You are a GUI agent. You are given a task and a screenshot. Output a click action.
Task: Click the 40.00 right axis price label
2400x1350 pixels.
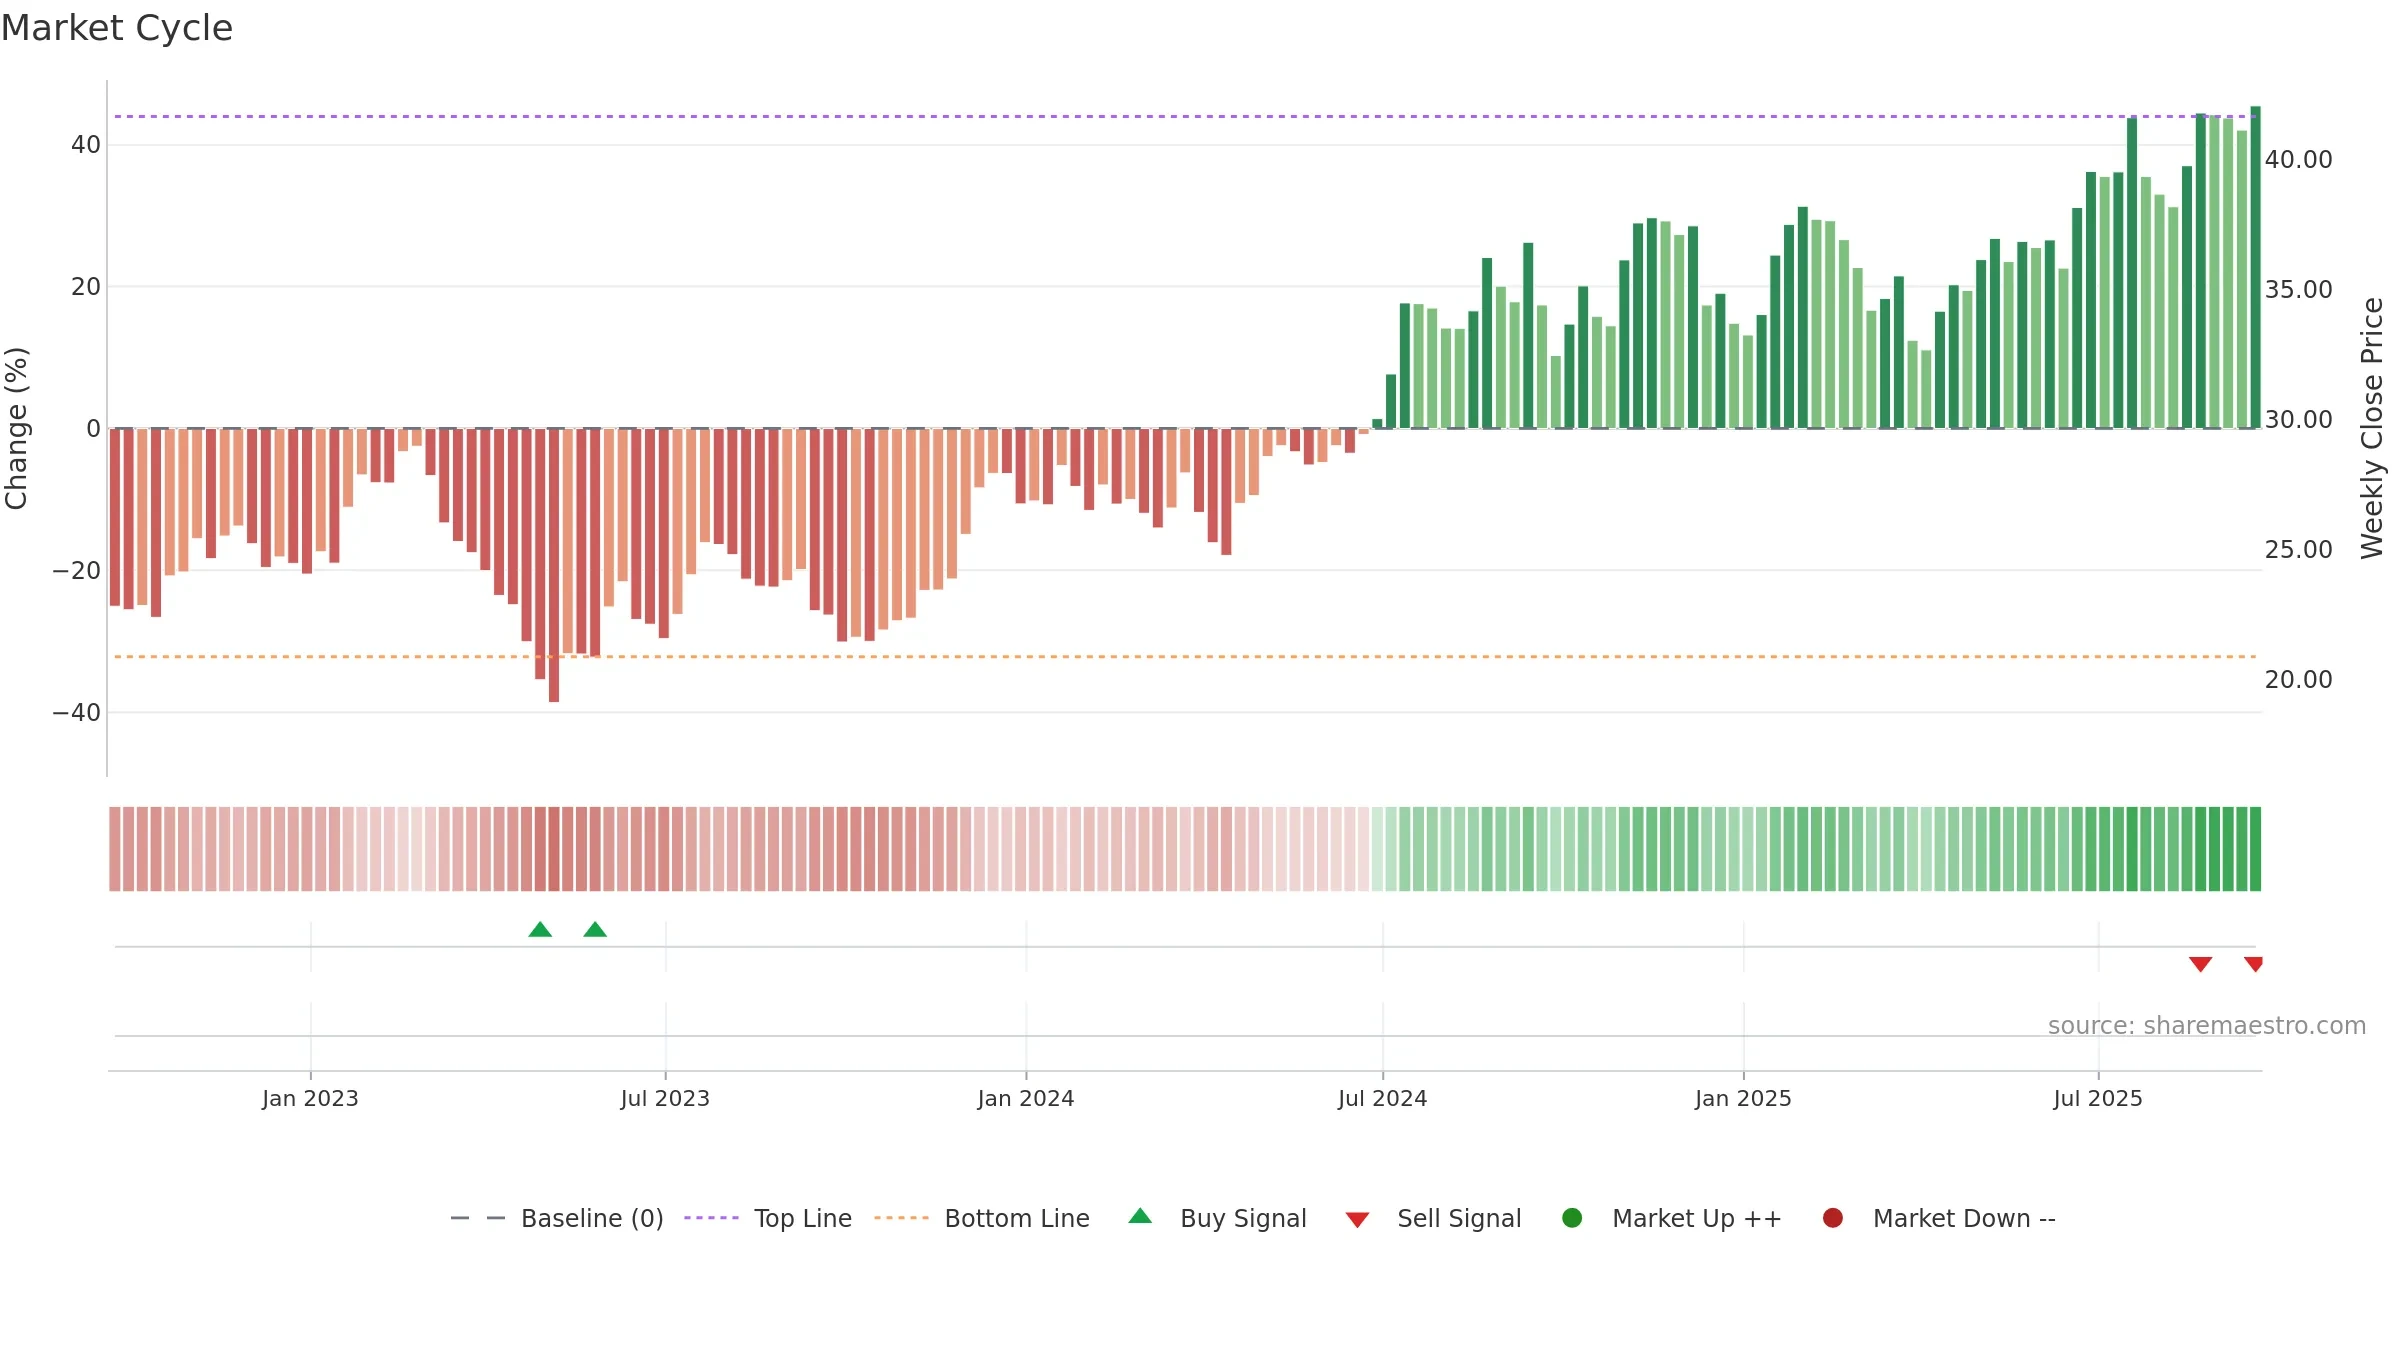[x=2298, y=159]
